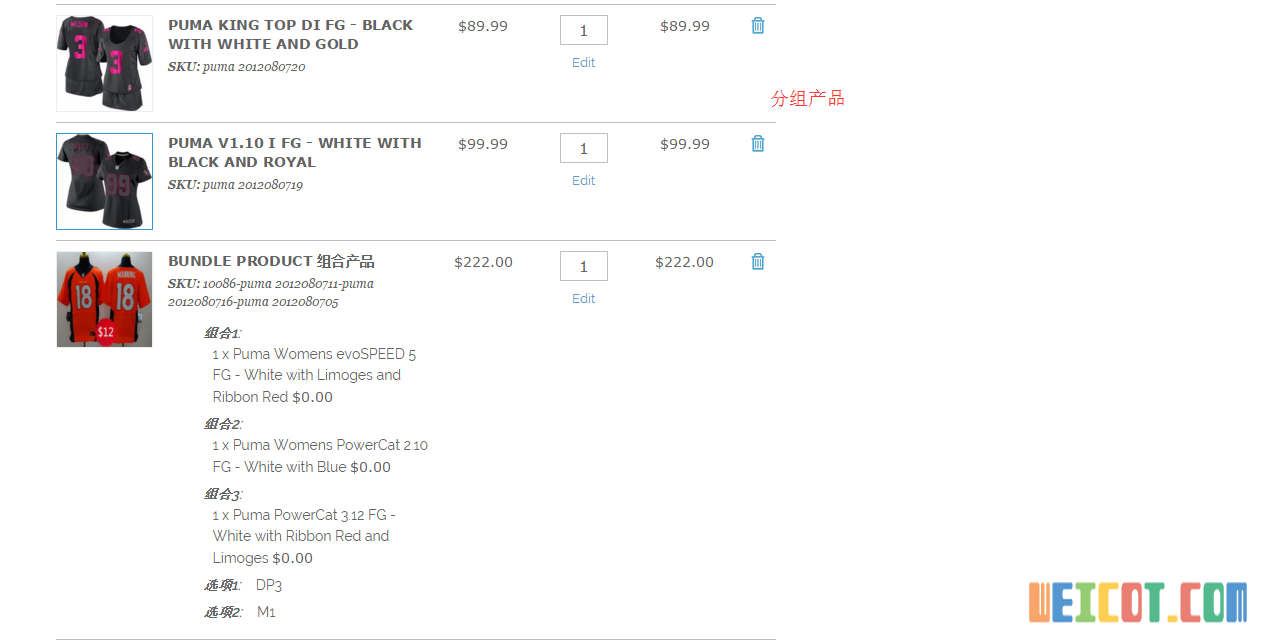This screenshot has height=642, width=1280.
Task: Delete Puma King Top DI FG item with trash icon
Action: tap(758, 26)
